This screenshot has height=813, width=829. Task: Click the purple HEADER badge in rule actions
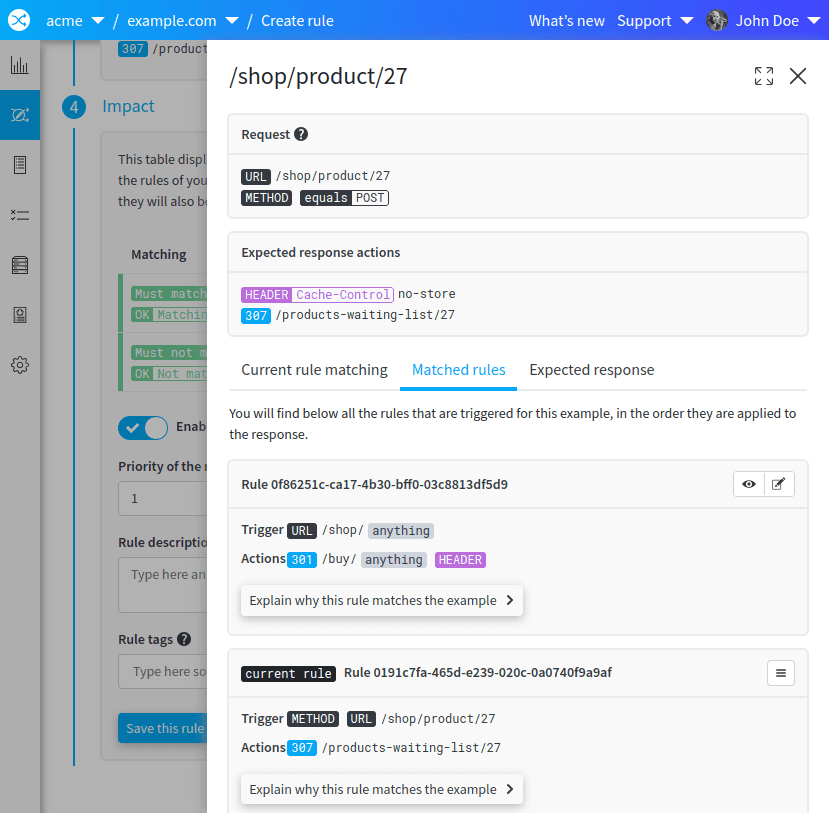click(x=460, y=560)
